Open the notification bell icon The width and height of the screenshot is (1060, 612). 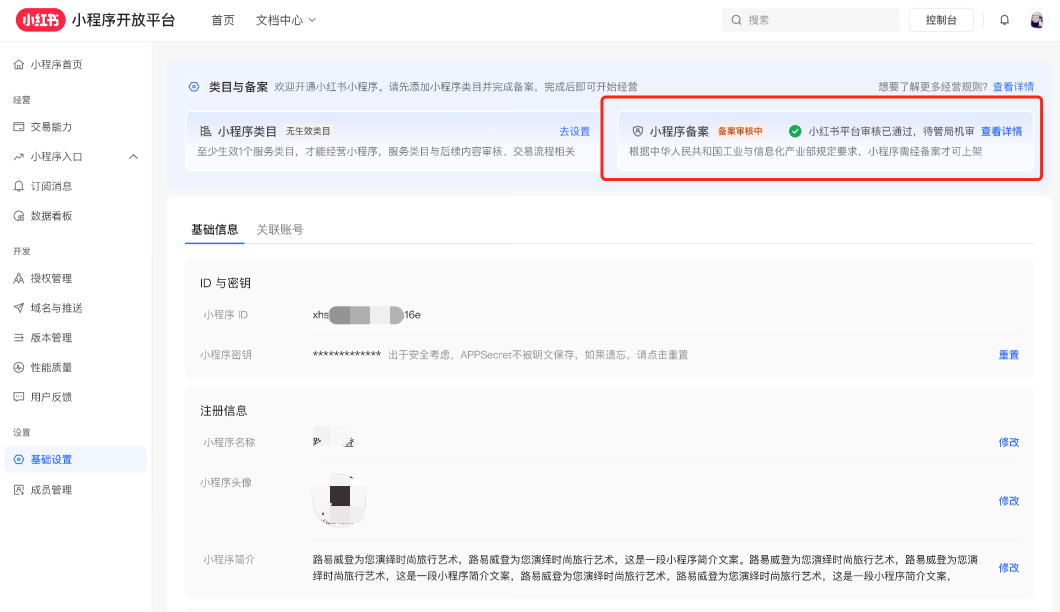[1004, 20]
